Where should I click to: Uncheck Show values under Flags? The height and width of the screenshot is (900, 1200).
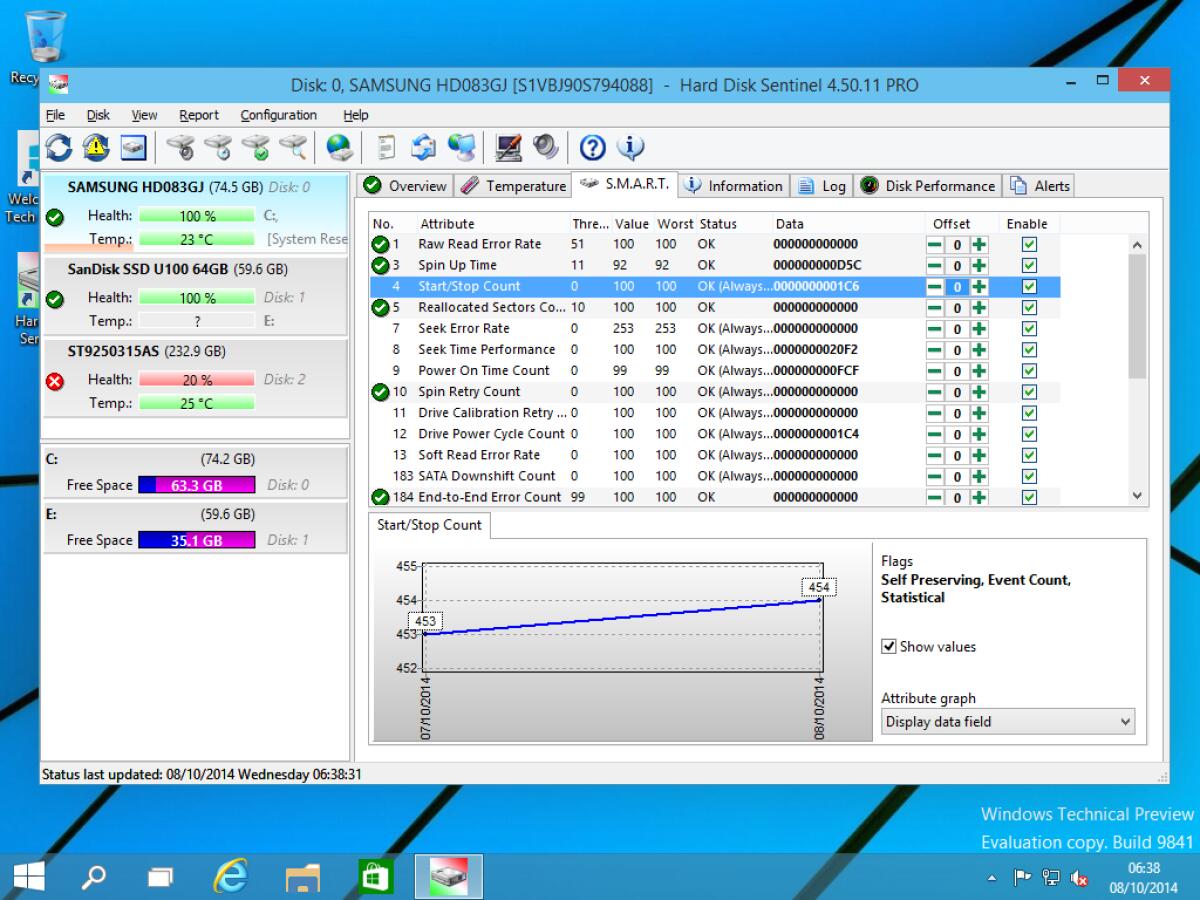[x=890, y=646]
